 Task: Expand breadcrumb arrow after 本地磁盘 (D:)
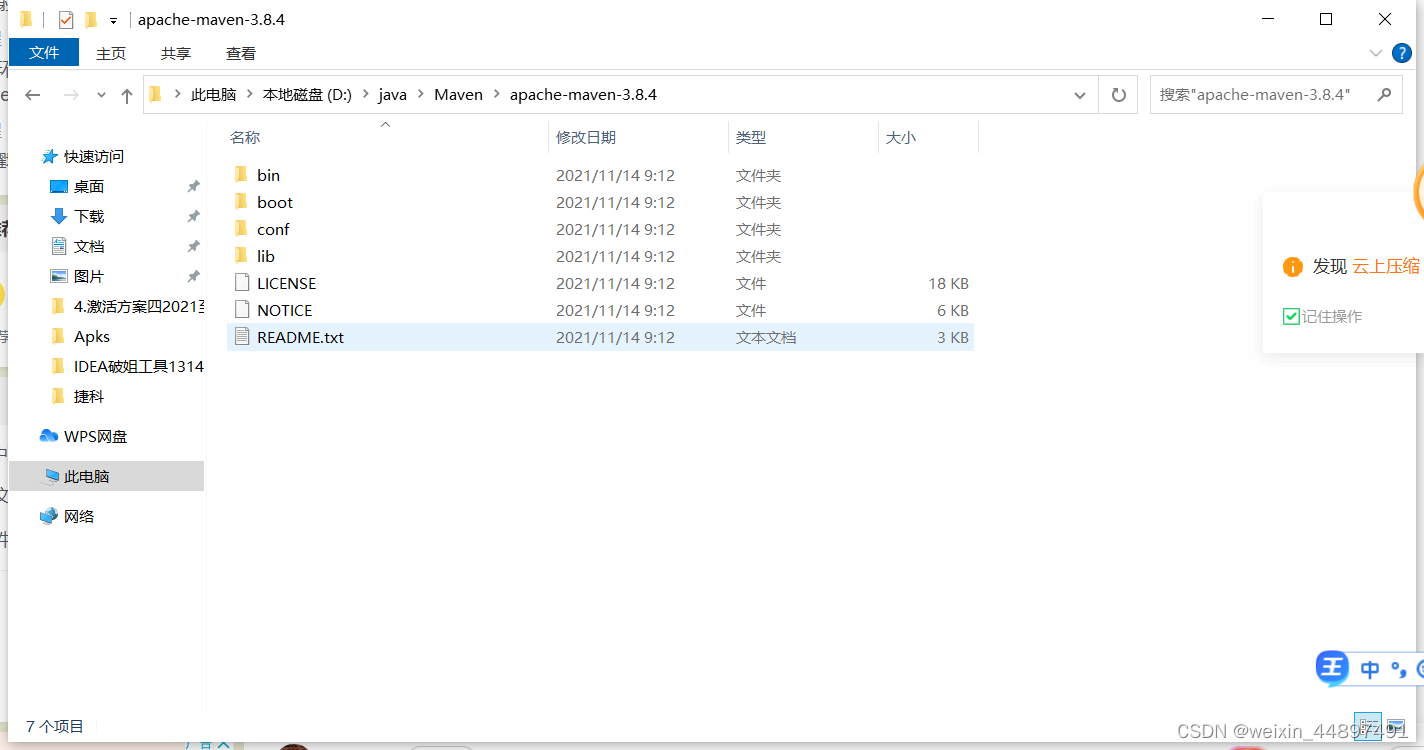[x=365, y=95]
